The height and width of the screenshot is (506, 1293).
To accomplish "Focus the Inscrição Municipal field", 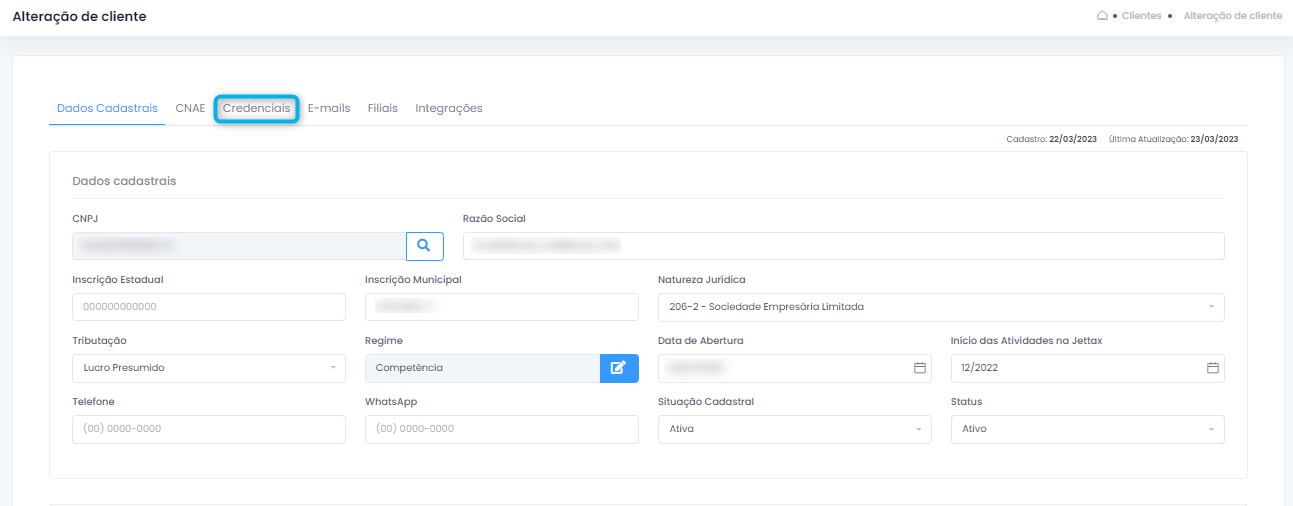I will pos(502,307).
